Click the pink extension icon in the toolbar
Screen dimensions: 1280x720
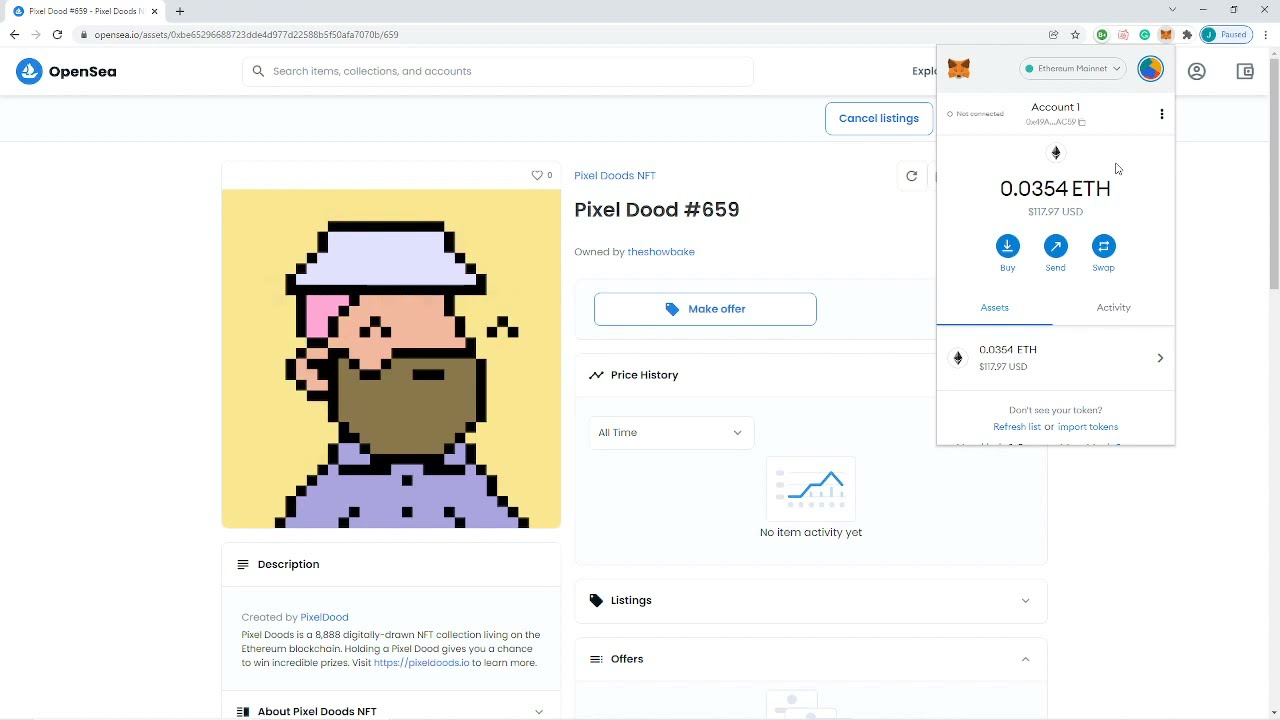click(x=1123, y=34)
